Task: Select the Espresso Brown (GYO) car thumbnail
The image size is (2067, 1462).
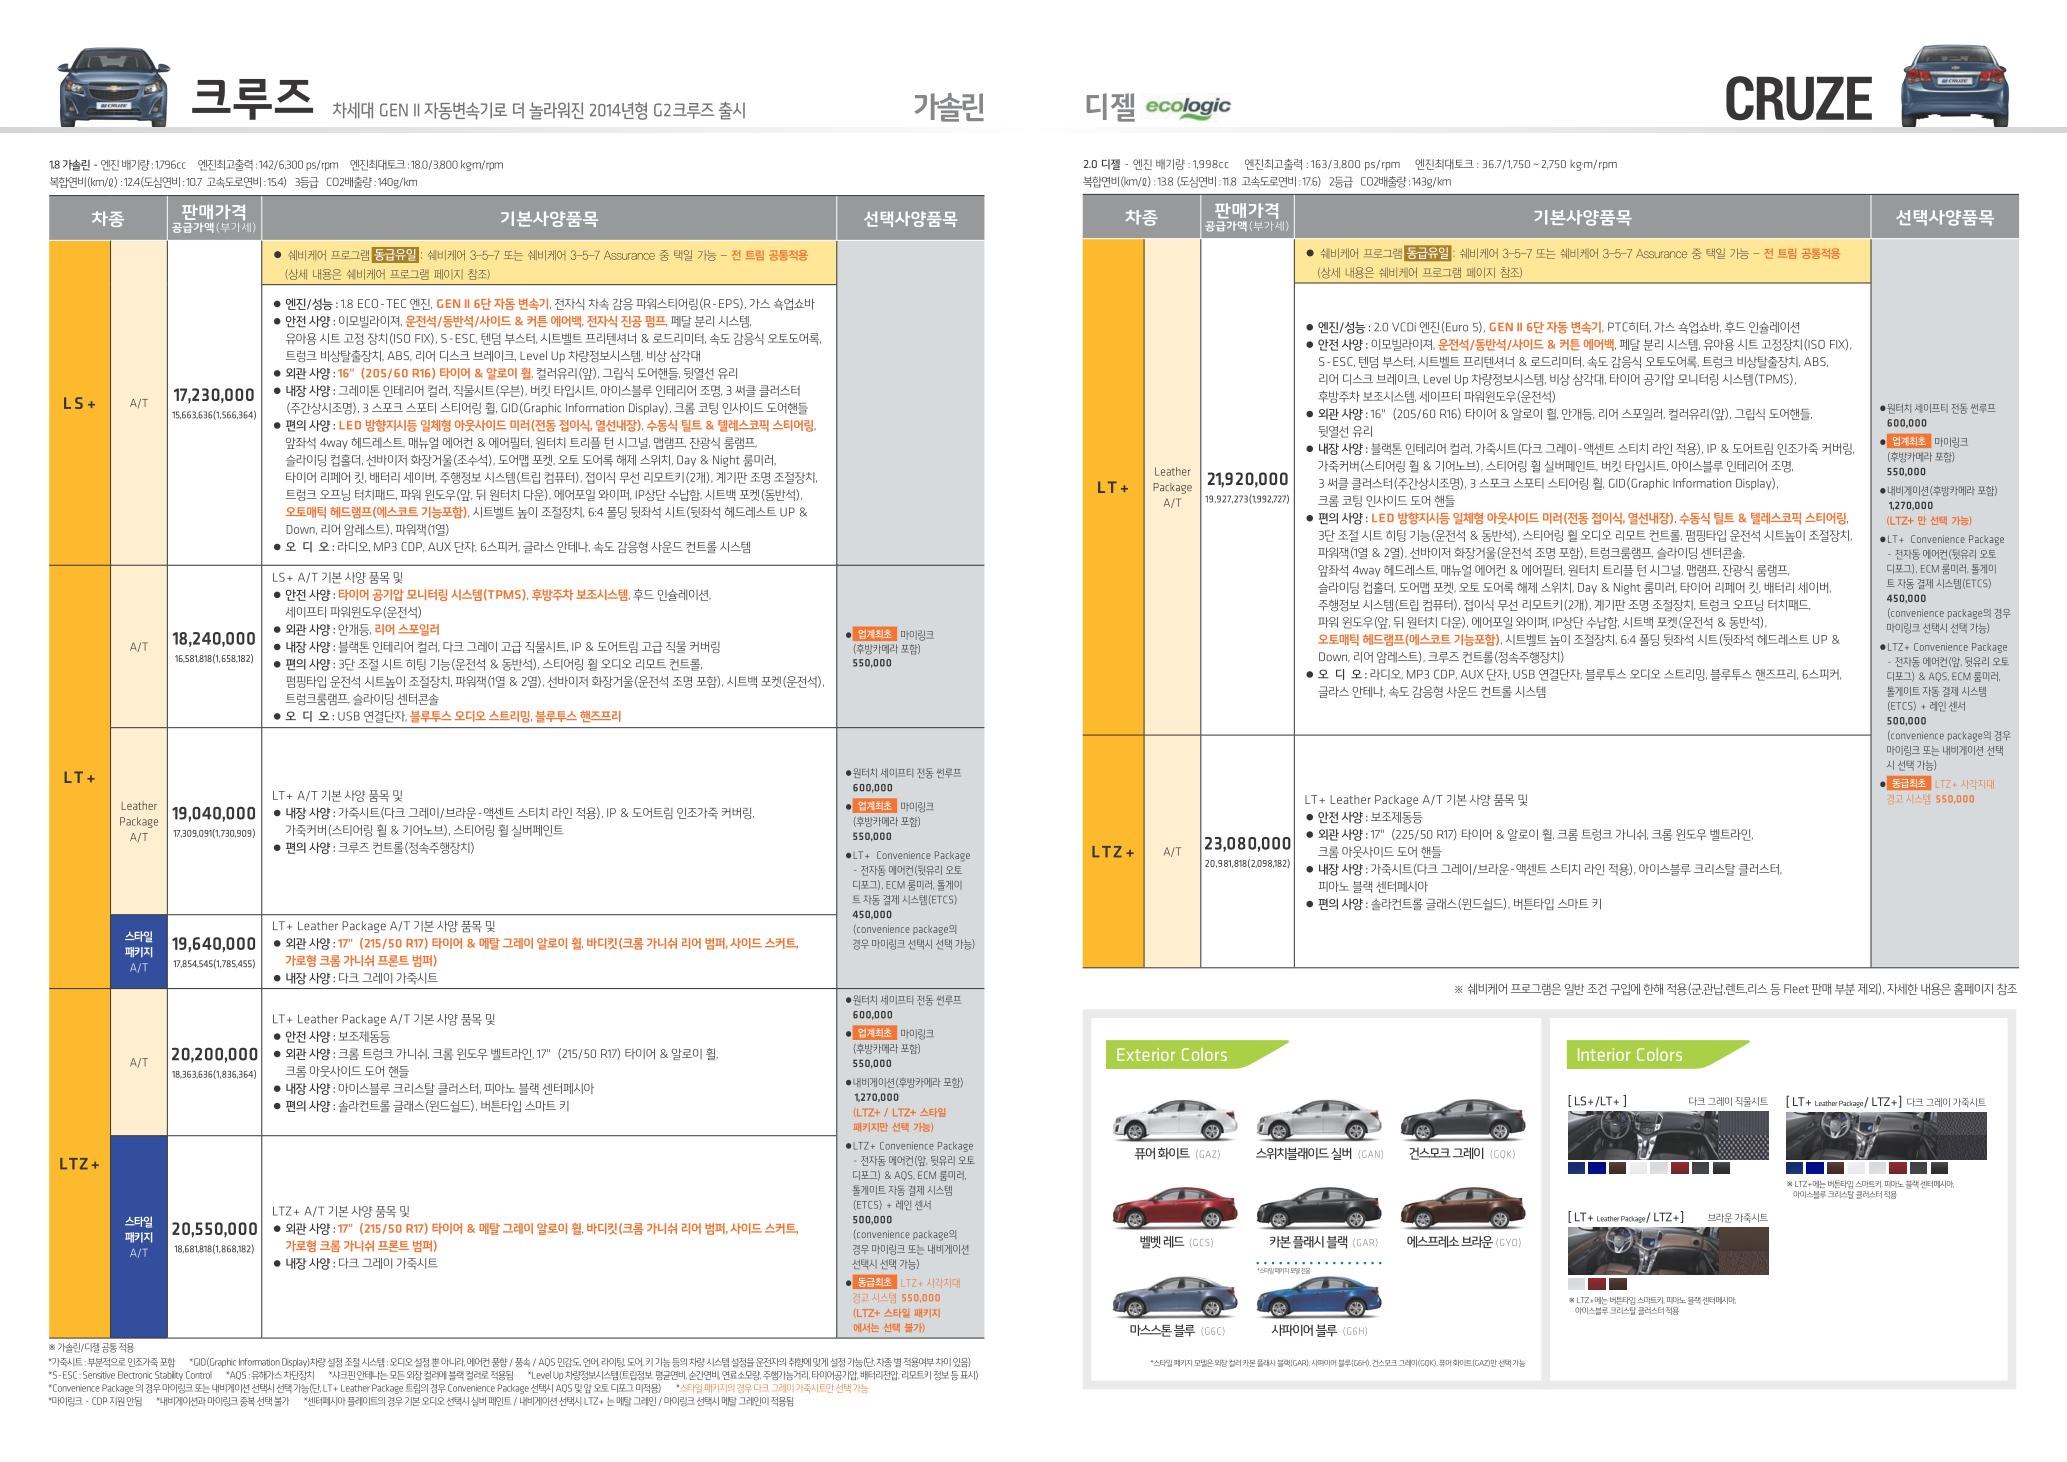Action: [x=1462, y=1209]
